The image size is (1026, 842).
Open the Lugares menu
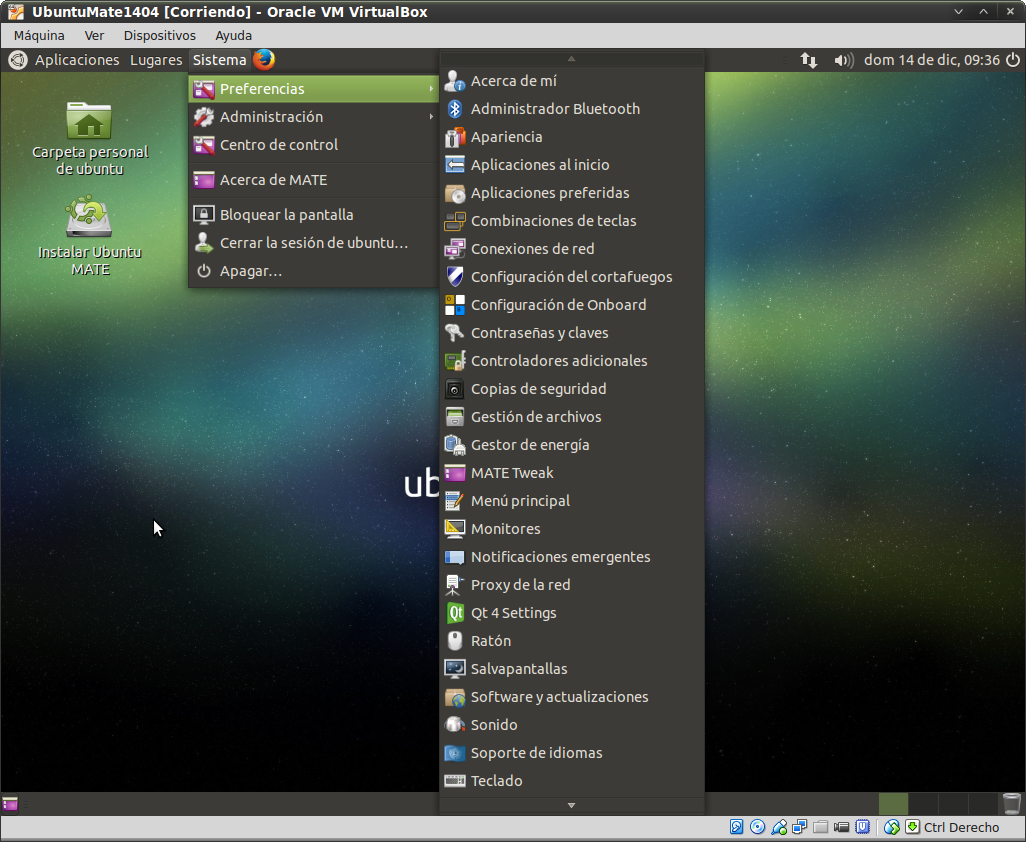(156, 60)
